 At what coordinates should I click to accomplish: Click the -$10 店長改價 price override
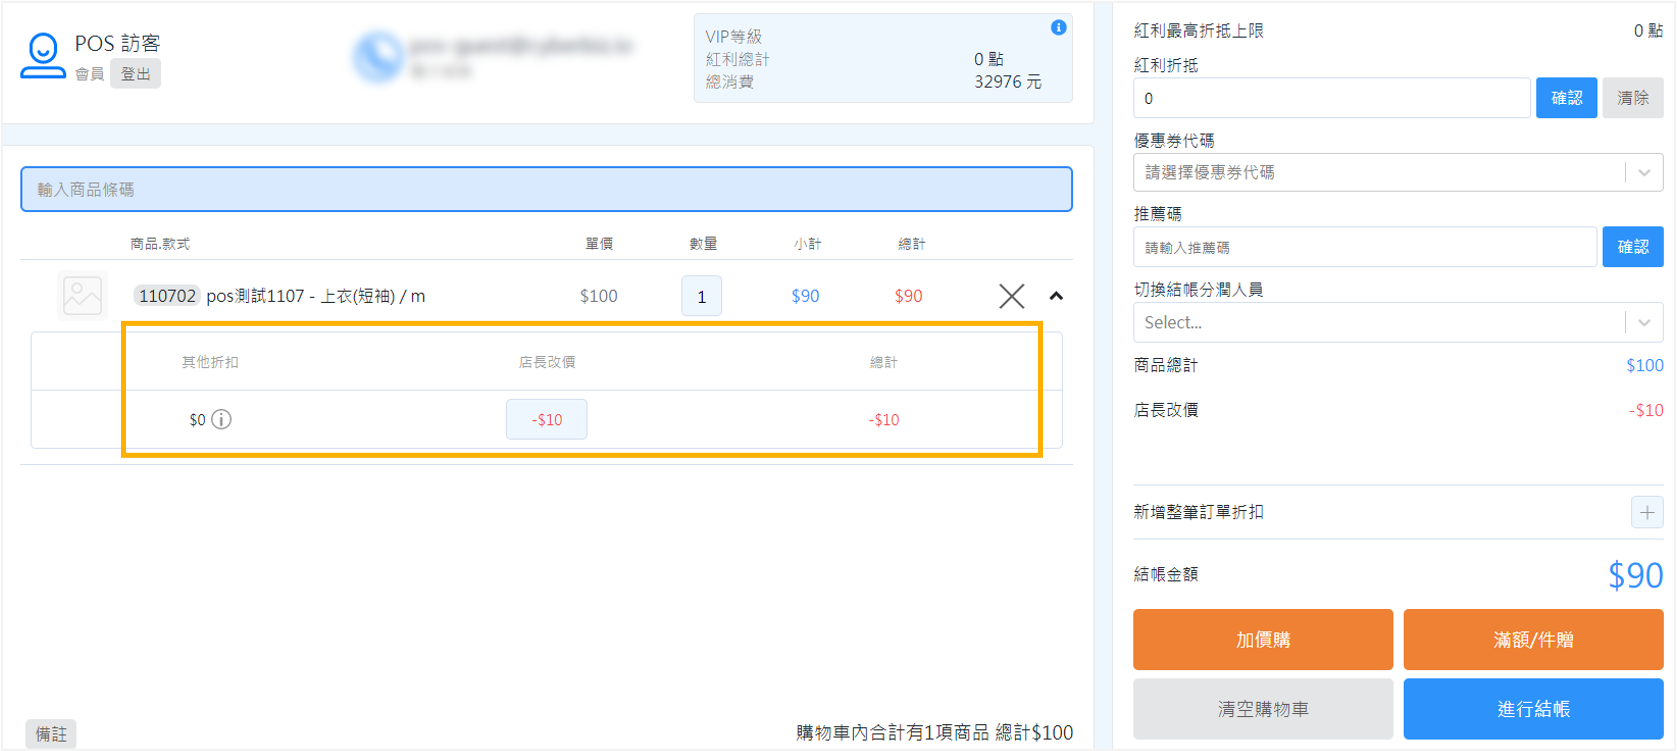pos(546,420)
